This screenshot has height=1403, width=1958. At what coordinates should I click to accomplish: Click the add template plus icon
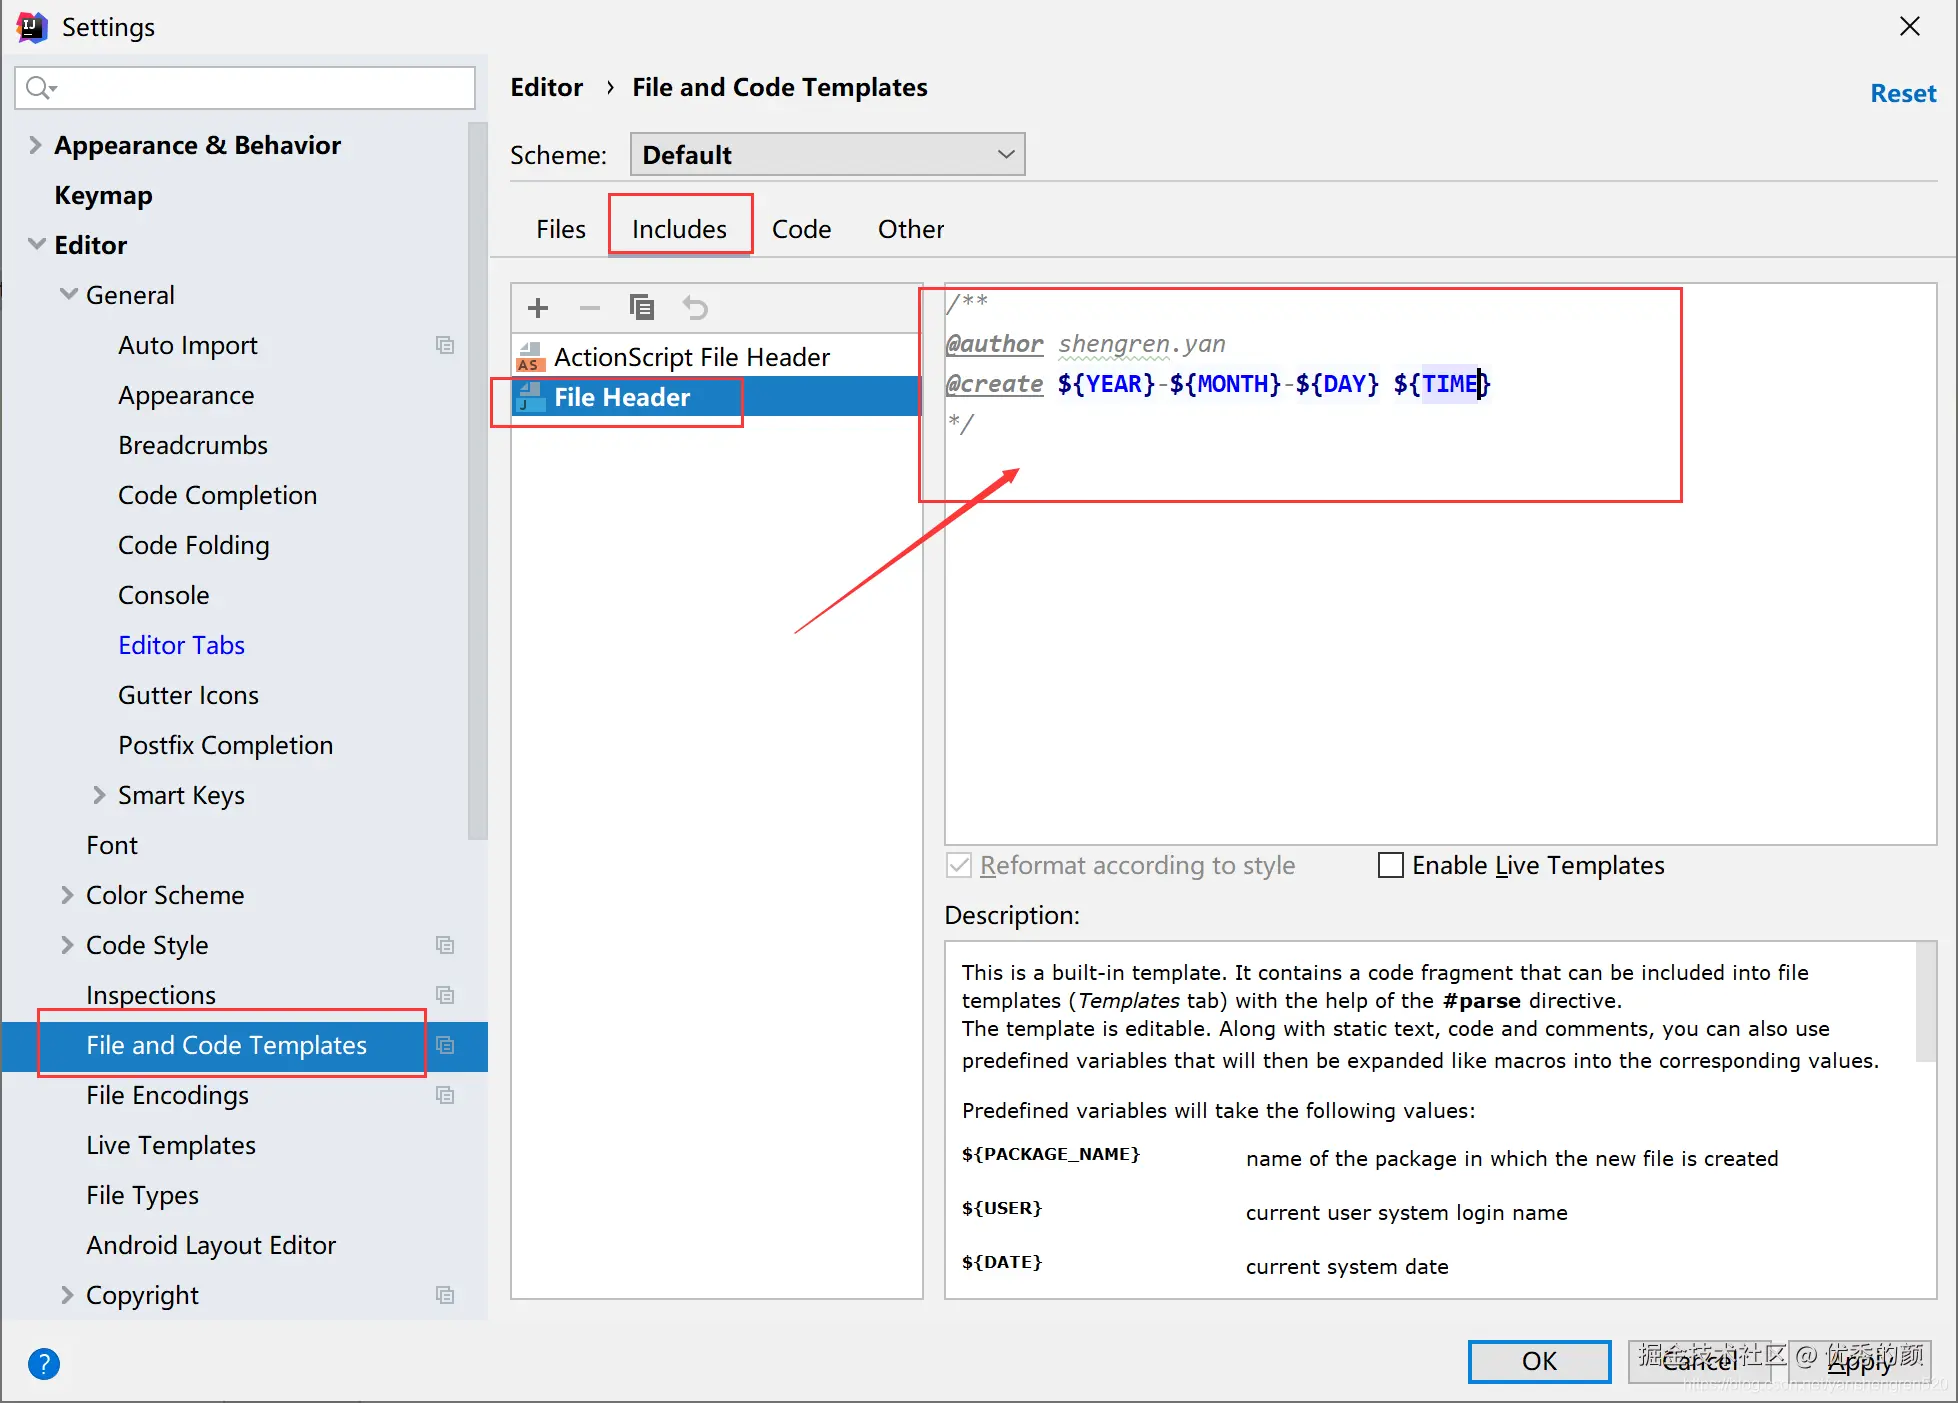[538, 308]
